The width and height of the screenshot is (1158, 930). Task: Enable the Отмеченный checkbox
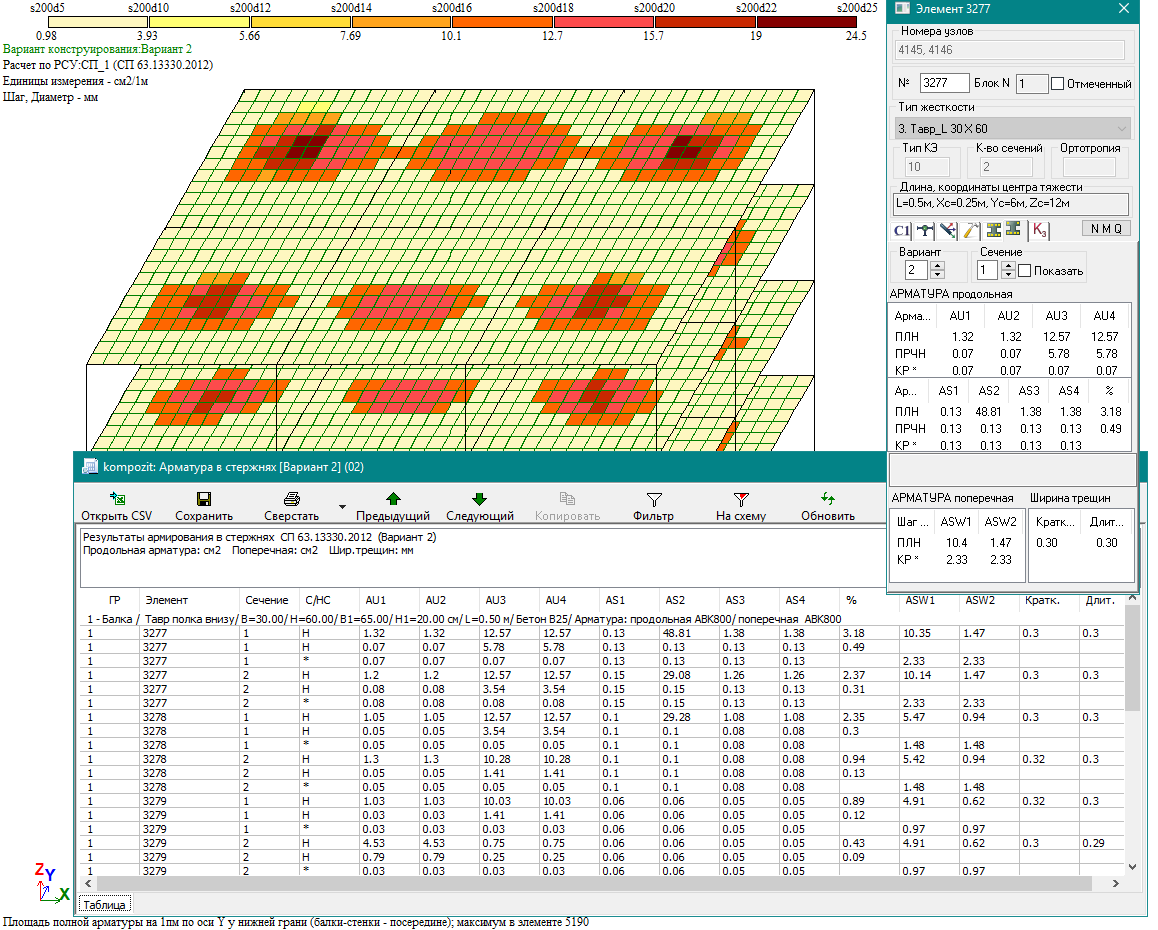(1058, 84)
